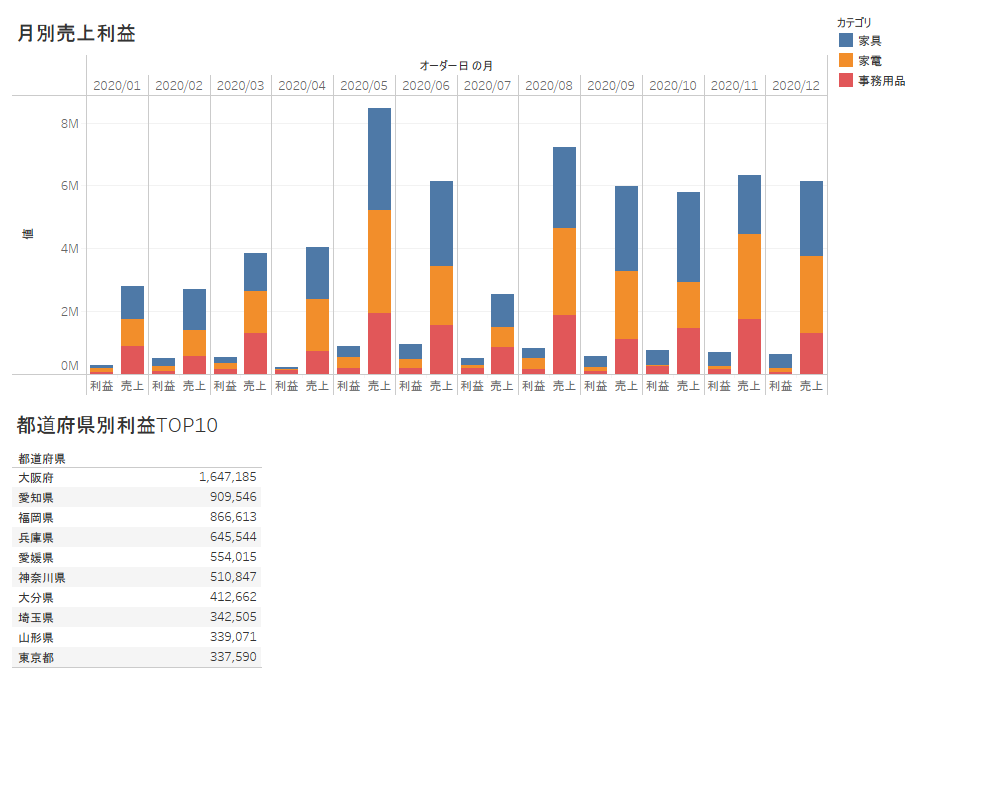Select the 東京都 row label
Image resolution: width=1000 pixels, height=800 pixels.
coord(36,658)
